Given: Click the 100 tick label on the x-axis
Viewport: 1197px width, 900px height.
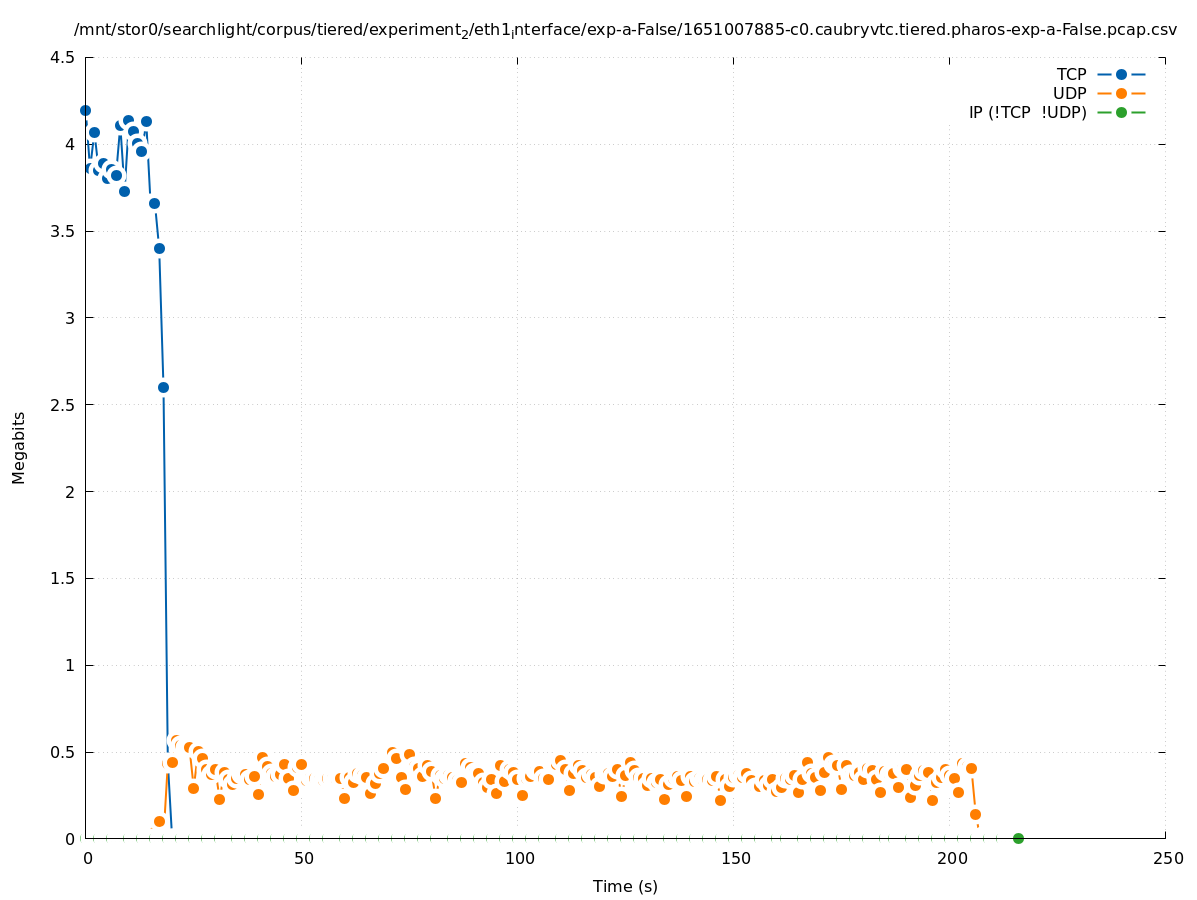Looking at the screenshot, I should [x=518, y=858].
